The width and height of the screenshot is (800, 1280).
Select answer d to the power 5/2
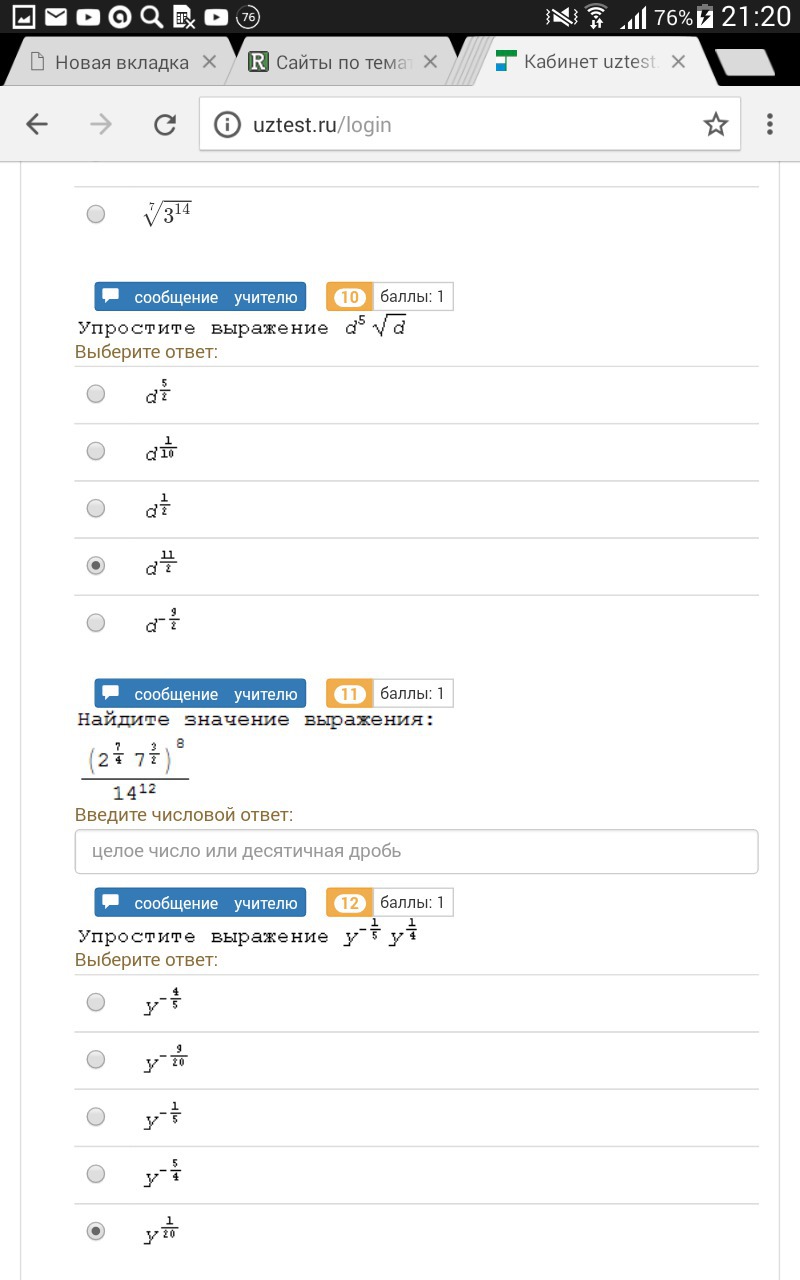point(96,394)
